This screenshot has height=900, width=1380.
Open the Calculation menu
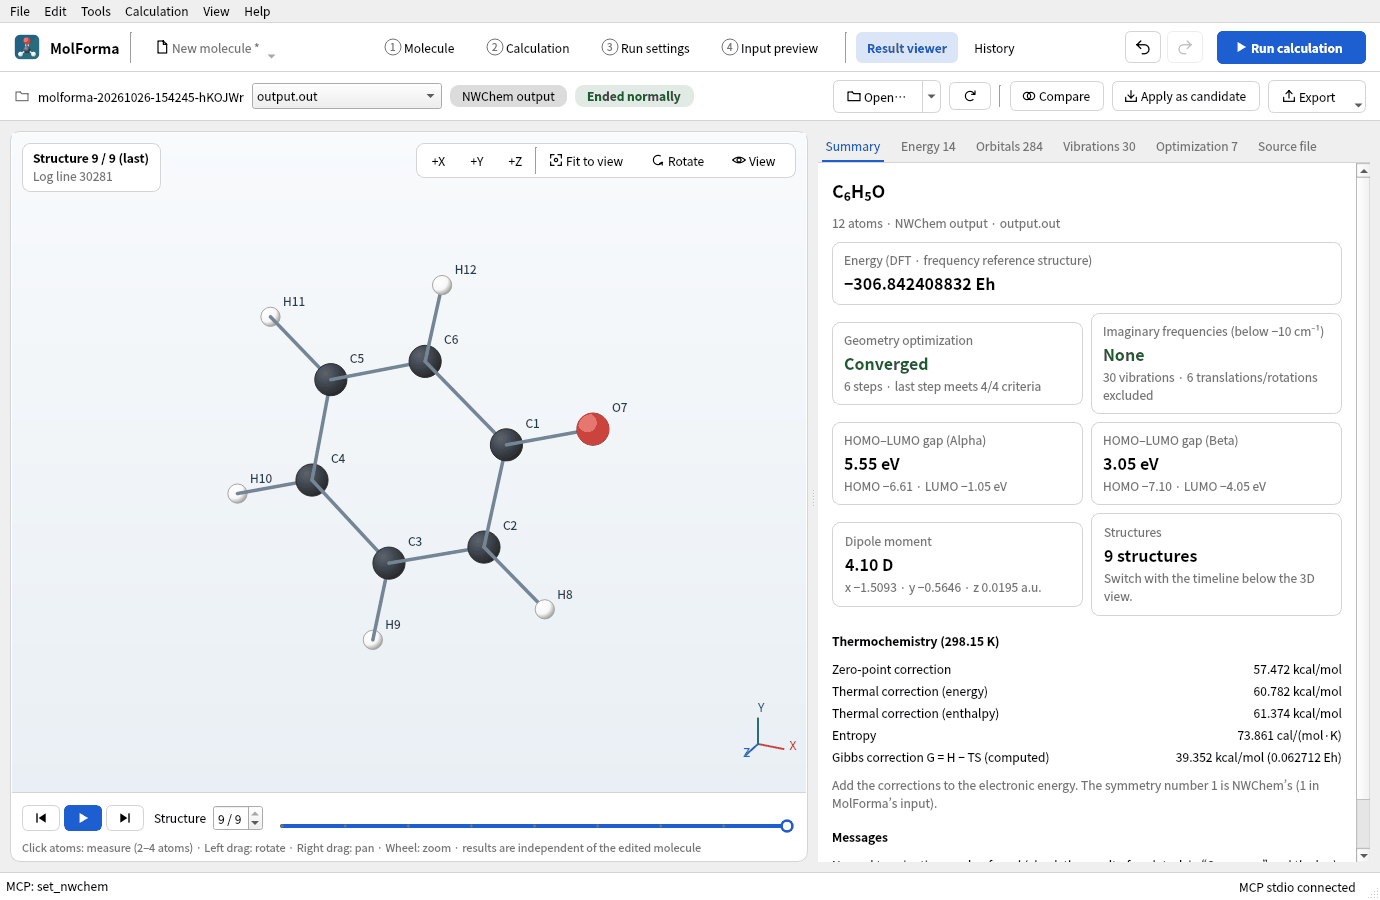[156, 11]
